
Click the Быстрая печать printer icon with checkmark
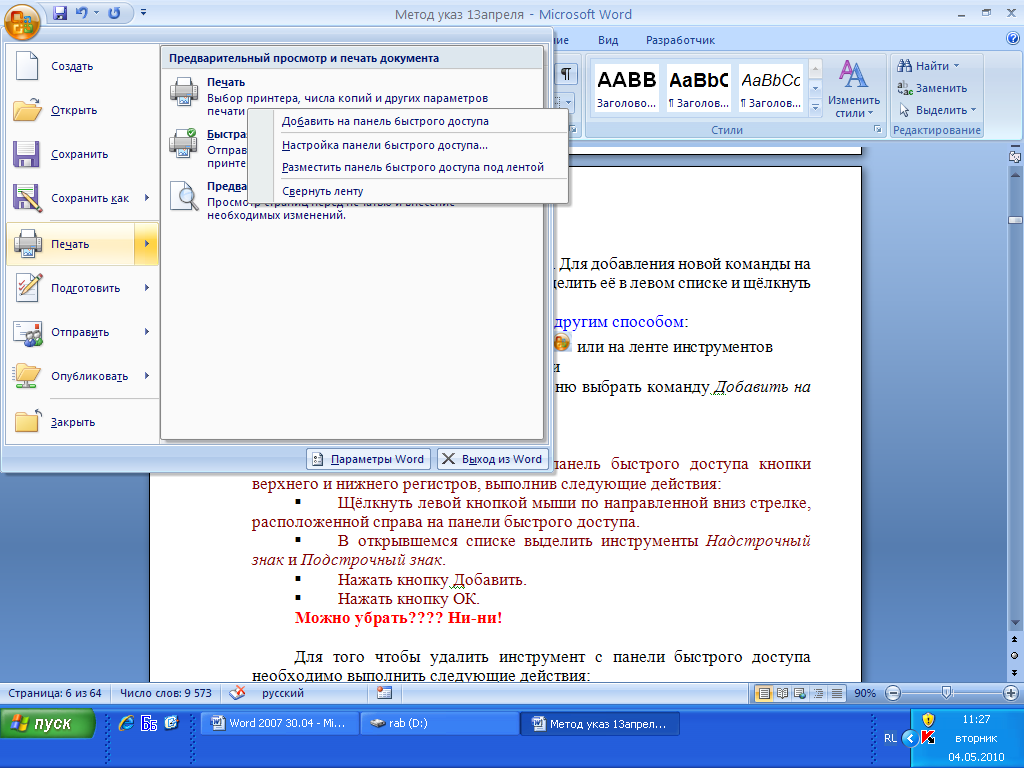click(184, 143)
